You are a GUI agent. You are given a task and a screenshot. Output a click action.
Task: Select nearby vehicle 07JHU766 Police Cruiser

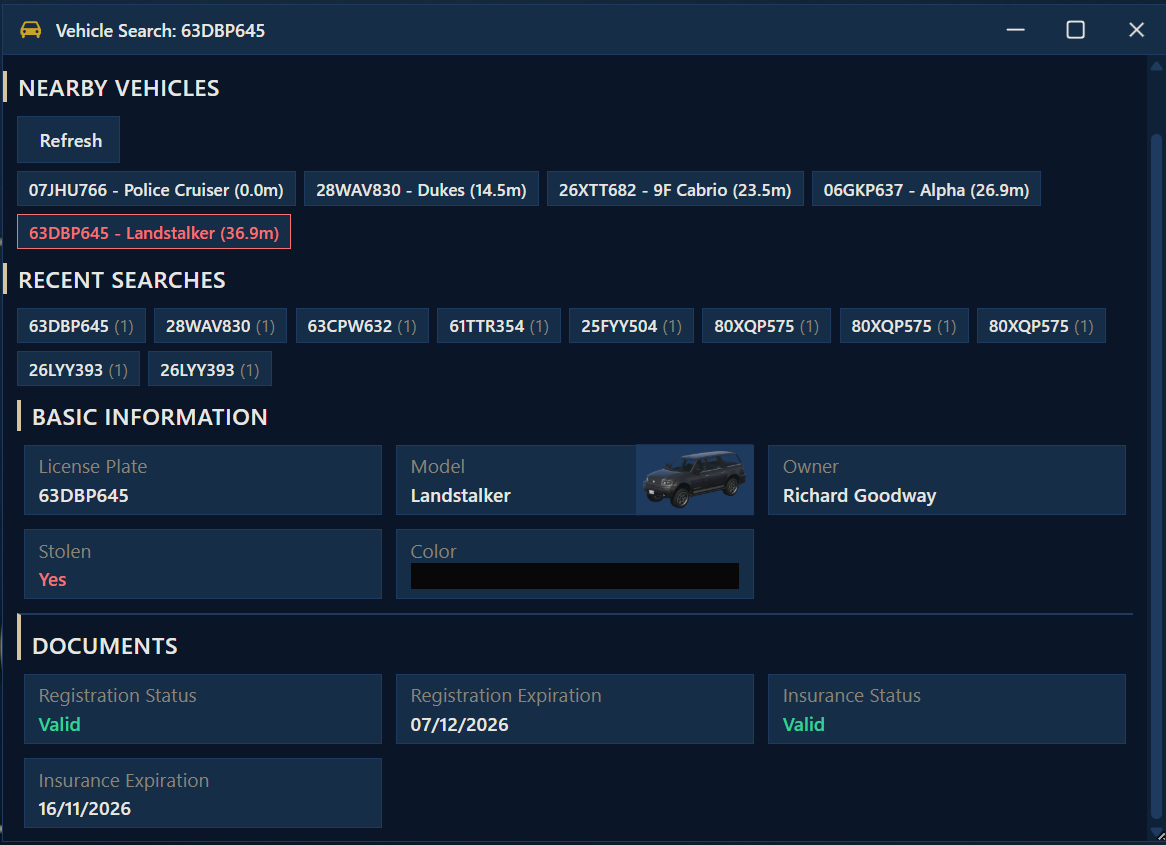tap(156, 189)
